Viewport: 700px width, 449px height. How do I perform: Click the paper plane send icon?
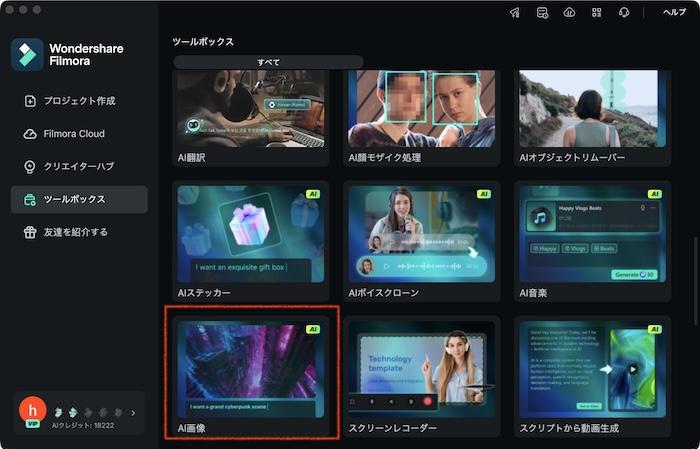515,12
